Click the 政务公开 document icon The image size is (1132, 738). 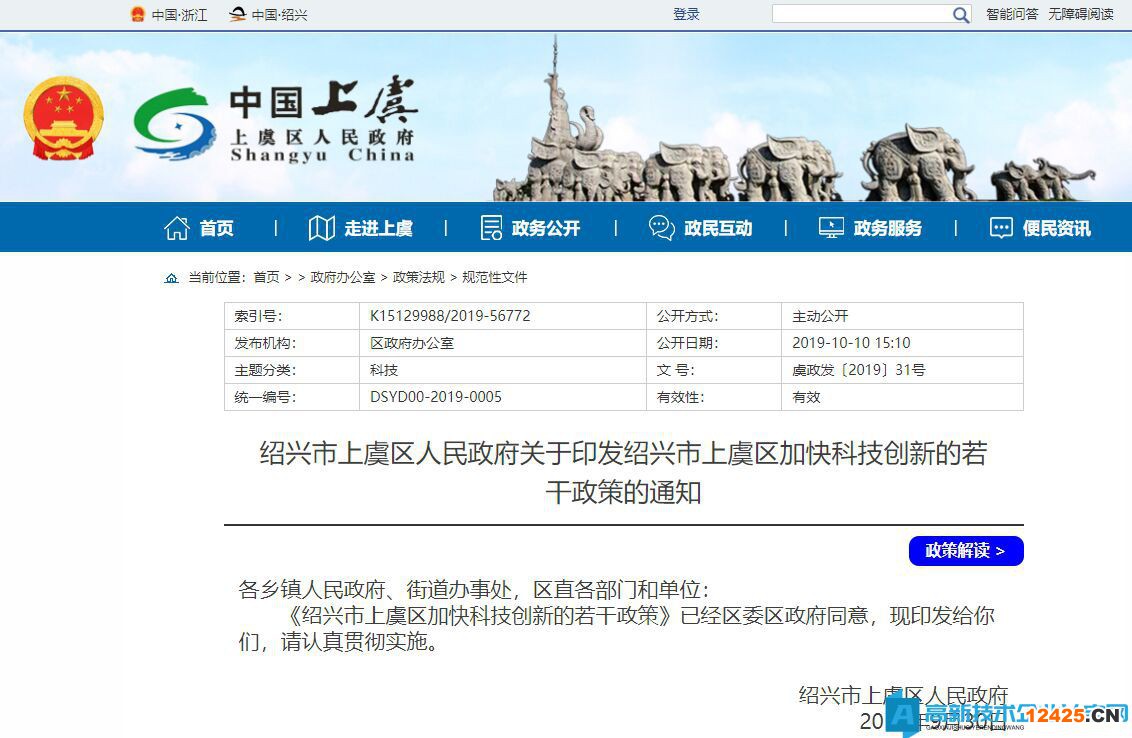(x=489, y=227)
